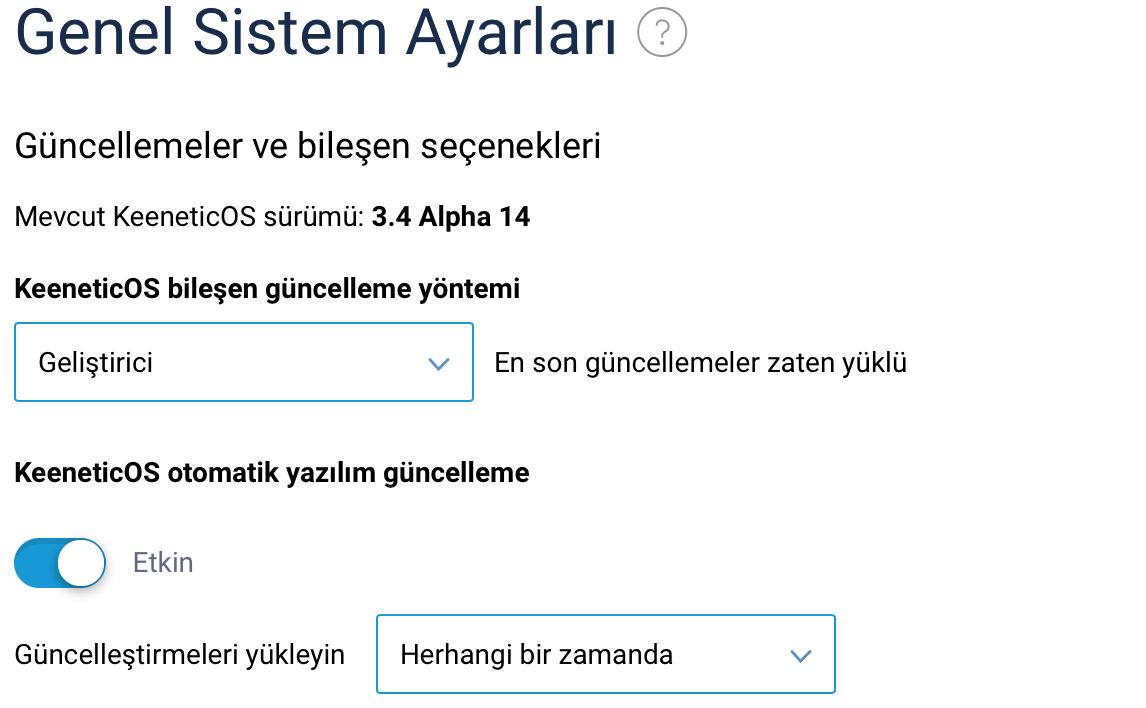This screenshot has height=708, width=1146.
Task: Click the white knob of Etkin switch
Action: (x=81, y=563)
